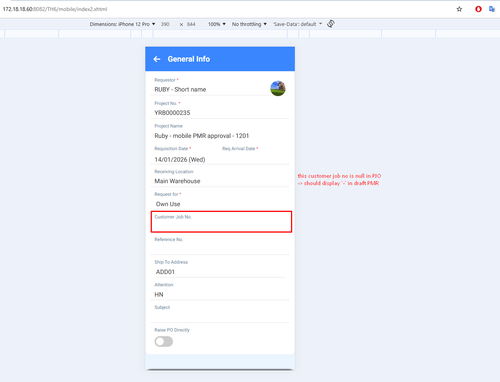Open the 100% zoom dropdown
This screenshot has height=382, width=500.
coord(217,24)
